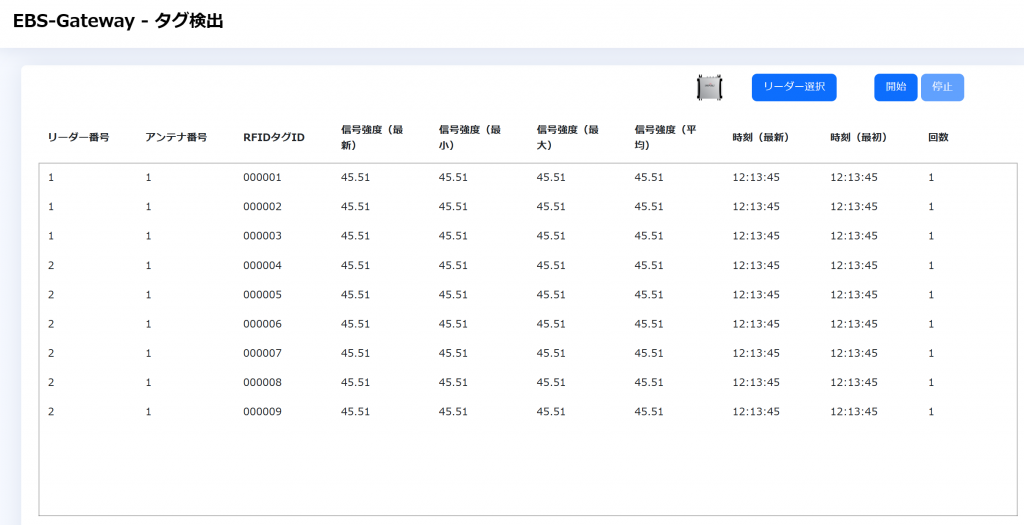The image size is (1024, 525).
Task: Click the RFIDタグID column header
Action: pos(273,137)
